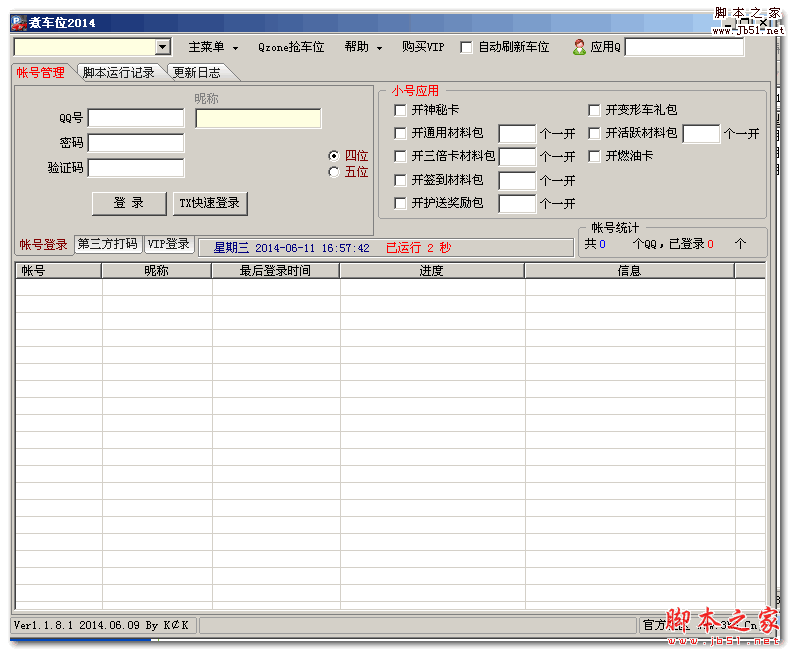Screen dimensions: 791x652
Task: Switch to the 帐号登录 sub-tab
Action: tap(43, 245)
